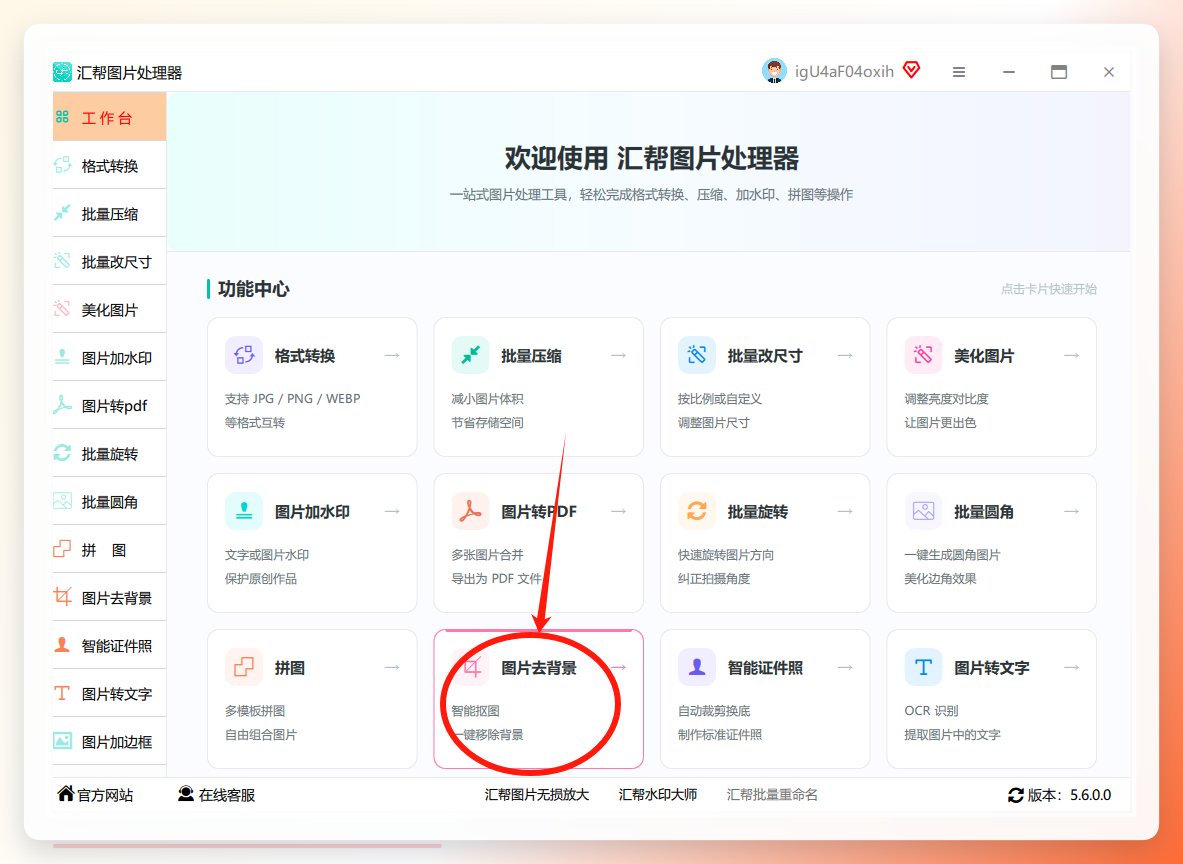Click the 图片加边框 sidebar icon
The image size is (1183, 864).
point(62,742)
